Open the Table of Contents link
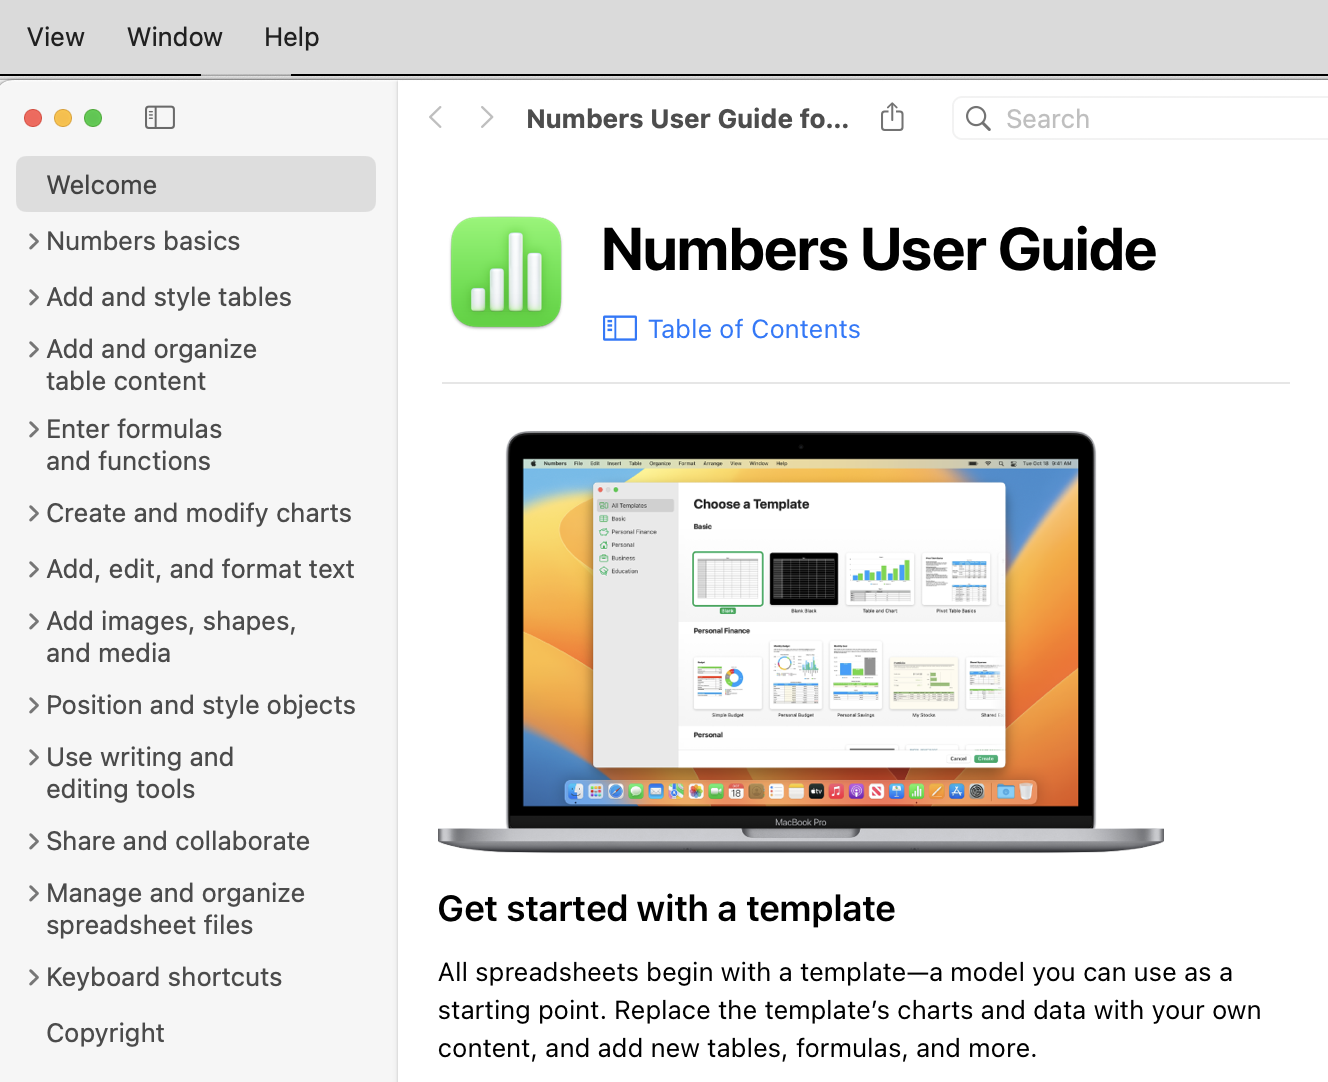1328x1082 pixels. (754, 329)
